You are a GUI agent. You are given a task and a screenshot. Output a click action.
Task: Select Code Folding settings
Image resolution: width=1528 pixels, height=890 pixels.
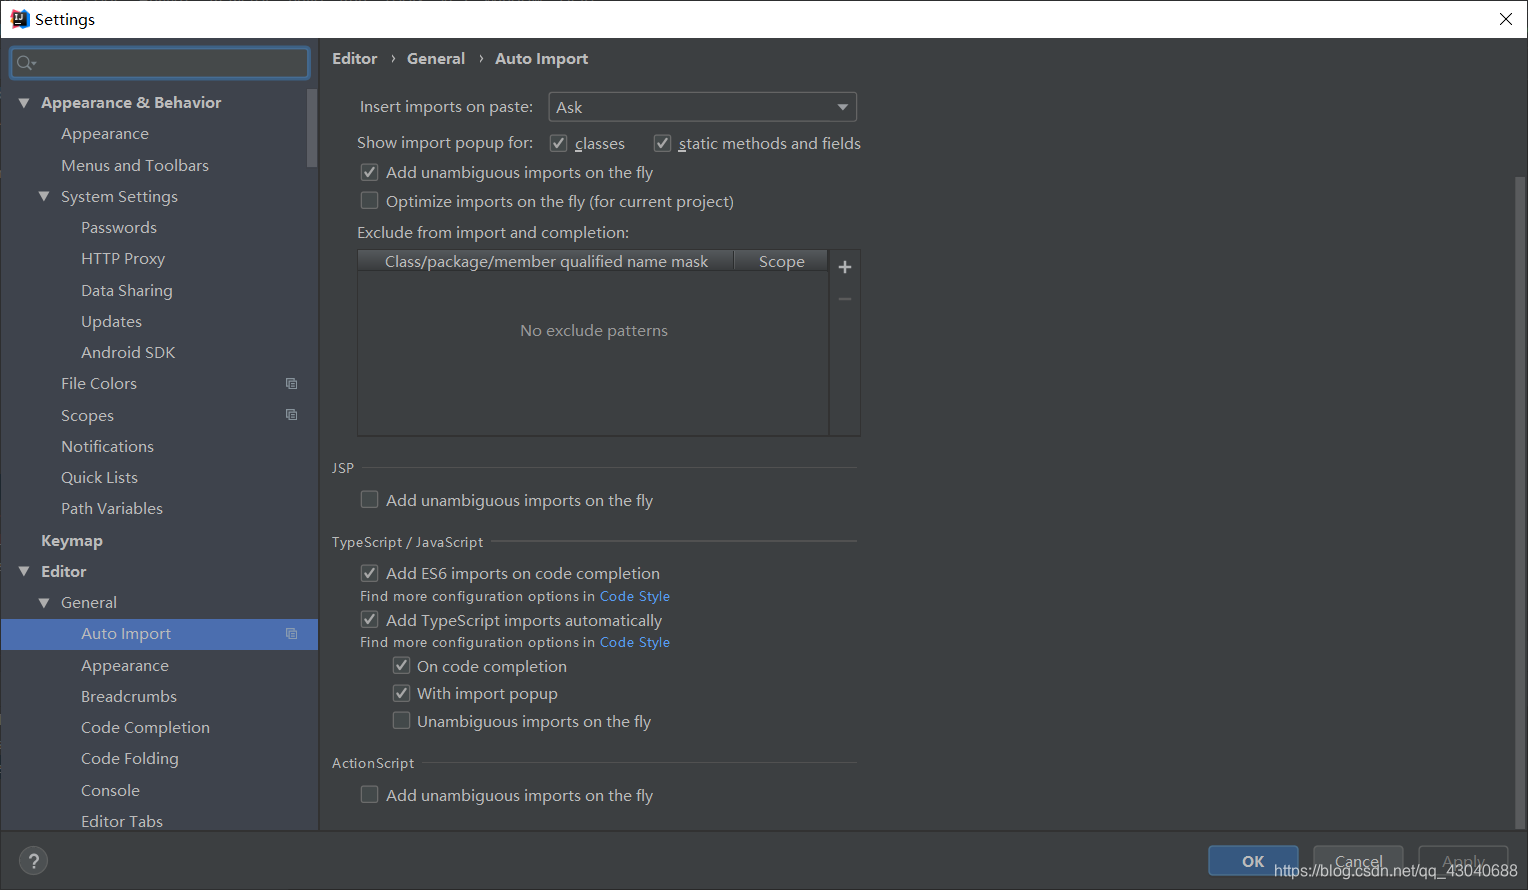(130, 758)
